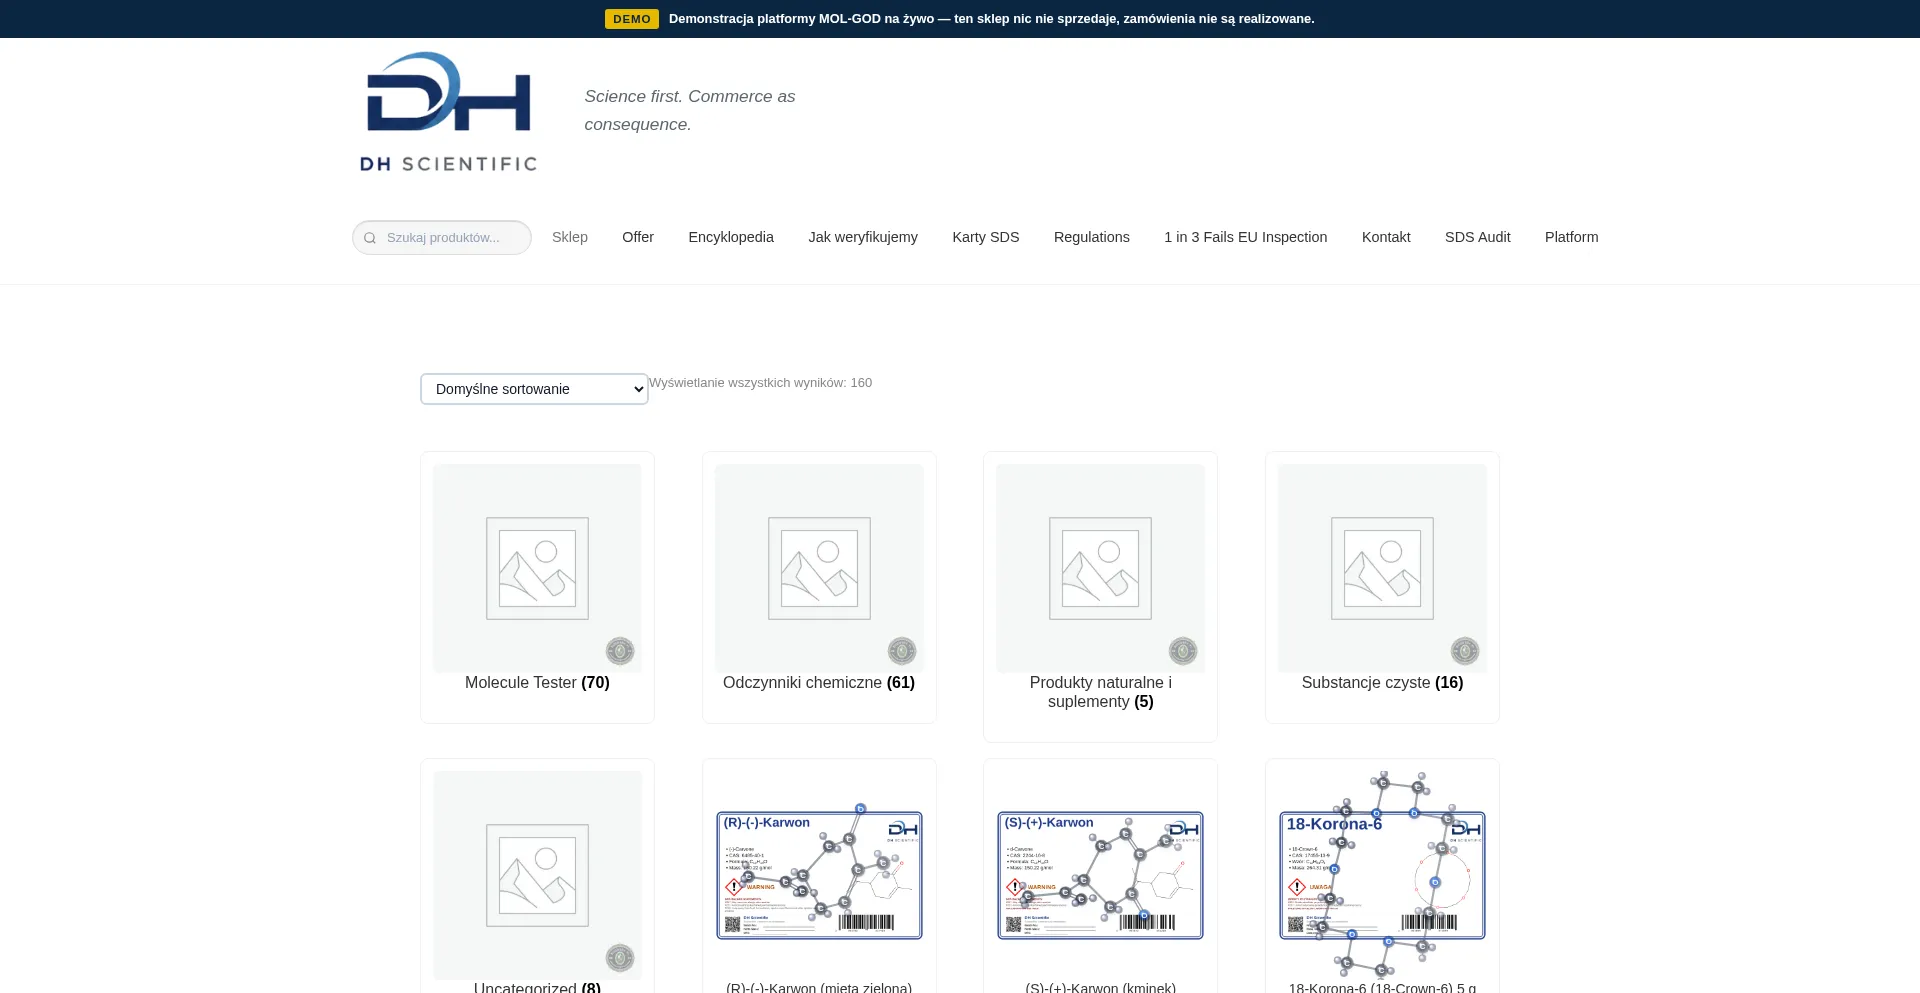Open the Sklep menu item
Screen dimensions: 1920x993
[570, 237]
